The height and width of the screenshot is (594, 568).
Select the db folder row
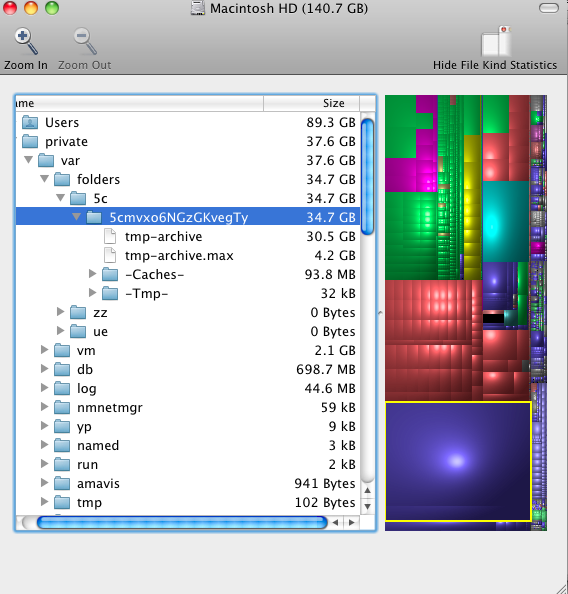188,369
